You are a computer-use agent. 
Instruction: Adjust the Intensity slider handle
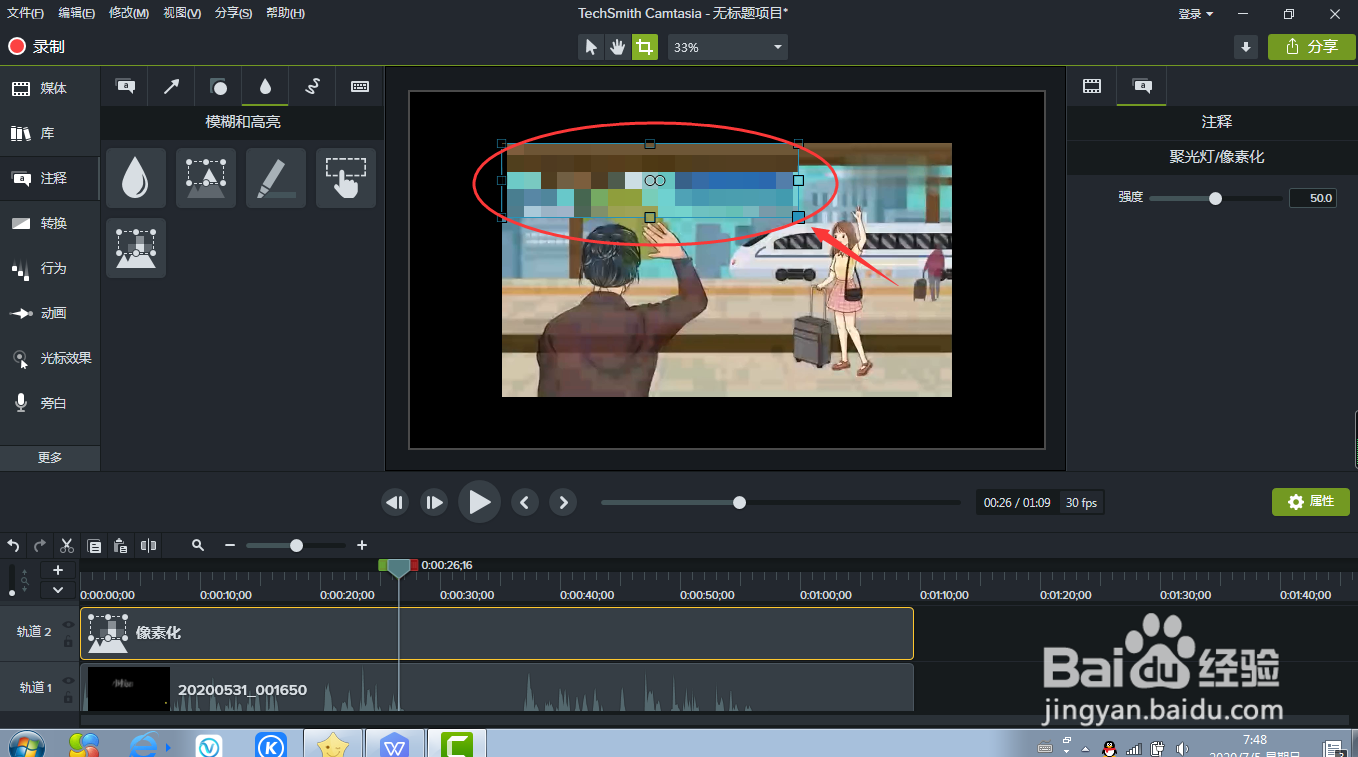(1215, 198)
